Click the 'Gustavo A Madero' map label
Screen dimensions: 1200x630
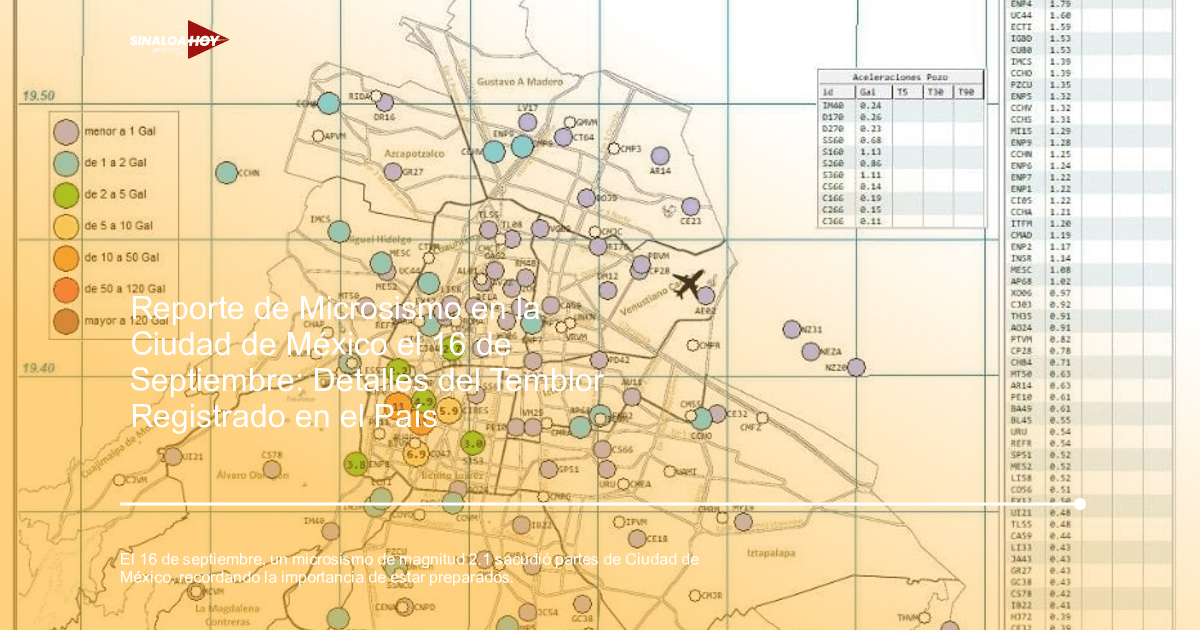[520, 81]
